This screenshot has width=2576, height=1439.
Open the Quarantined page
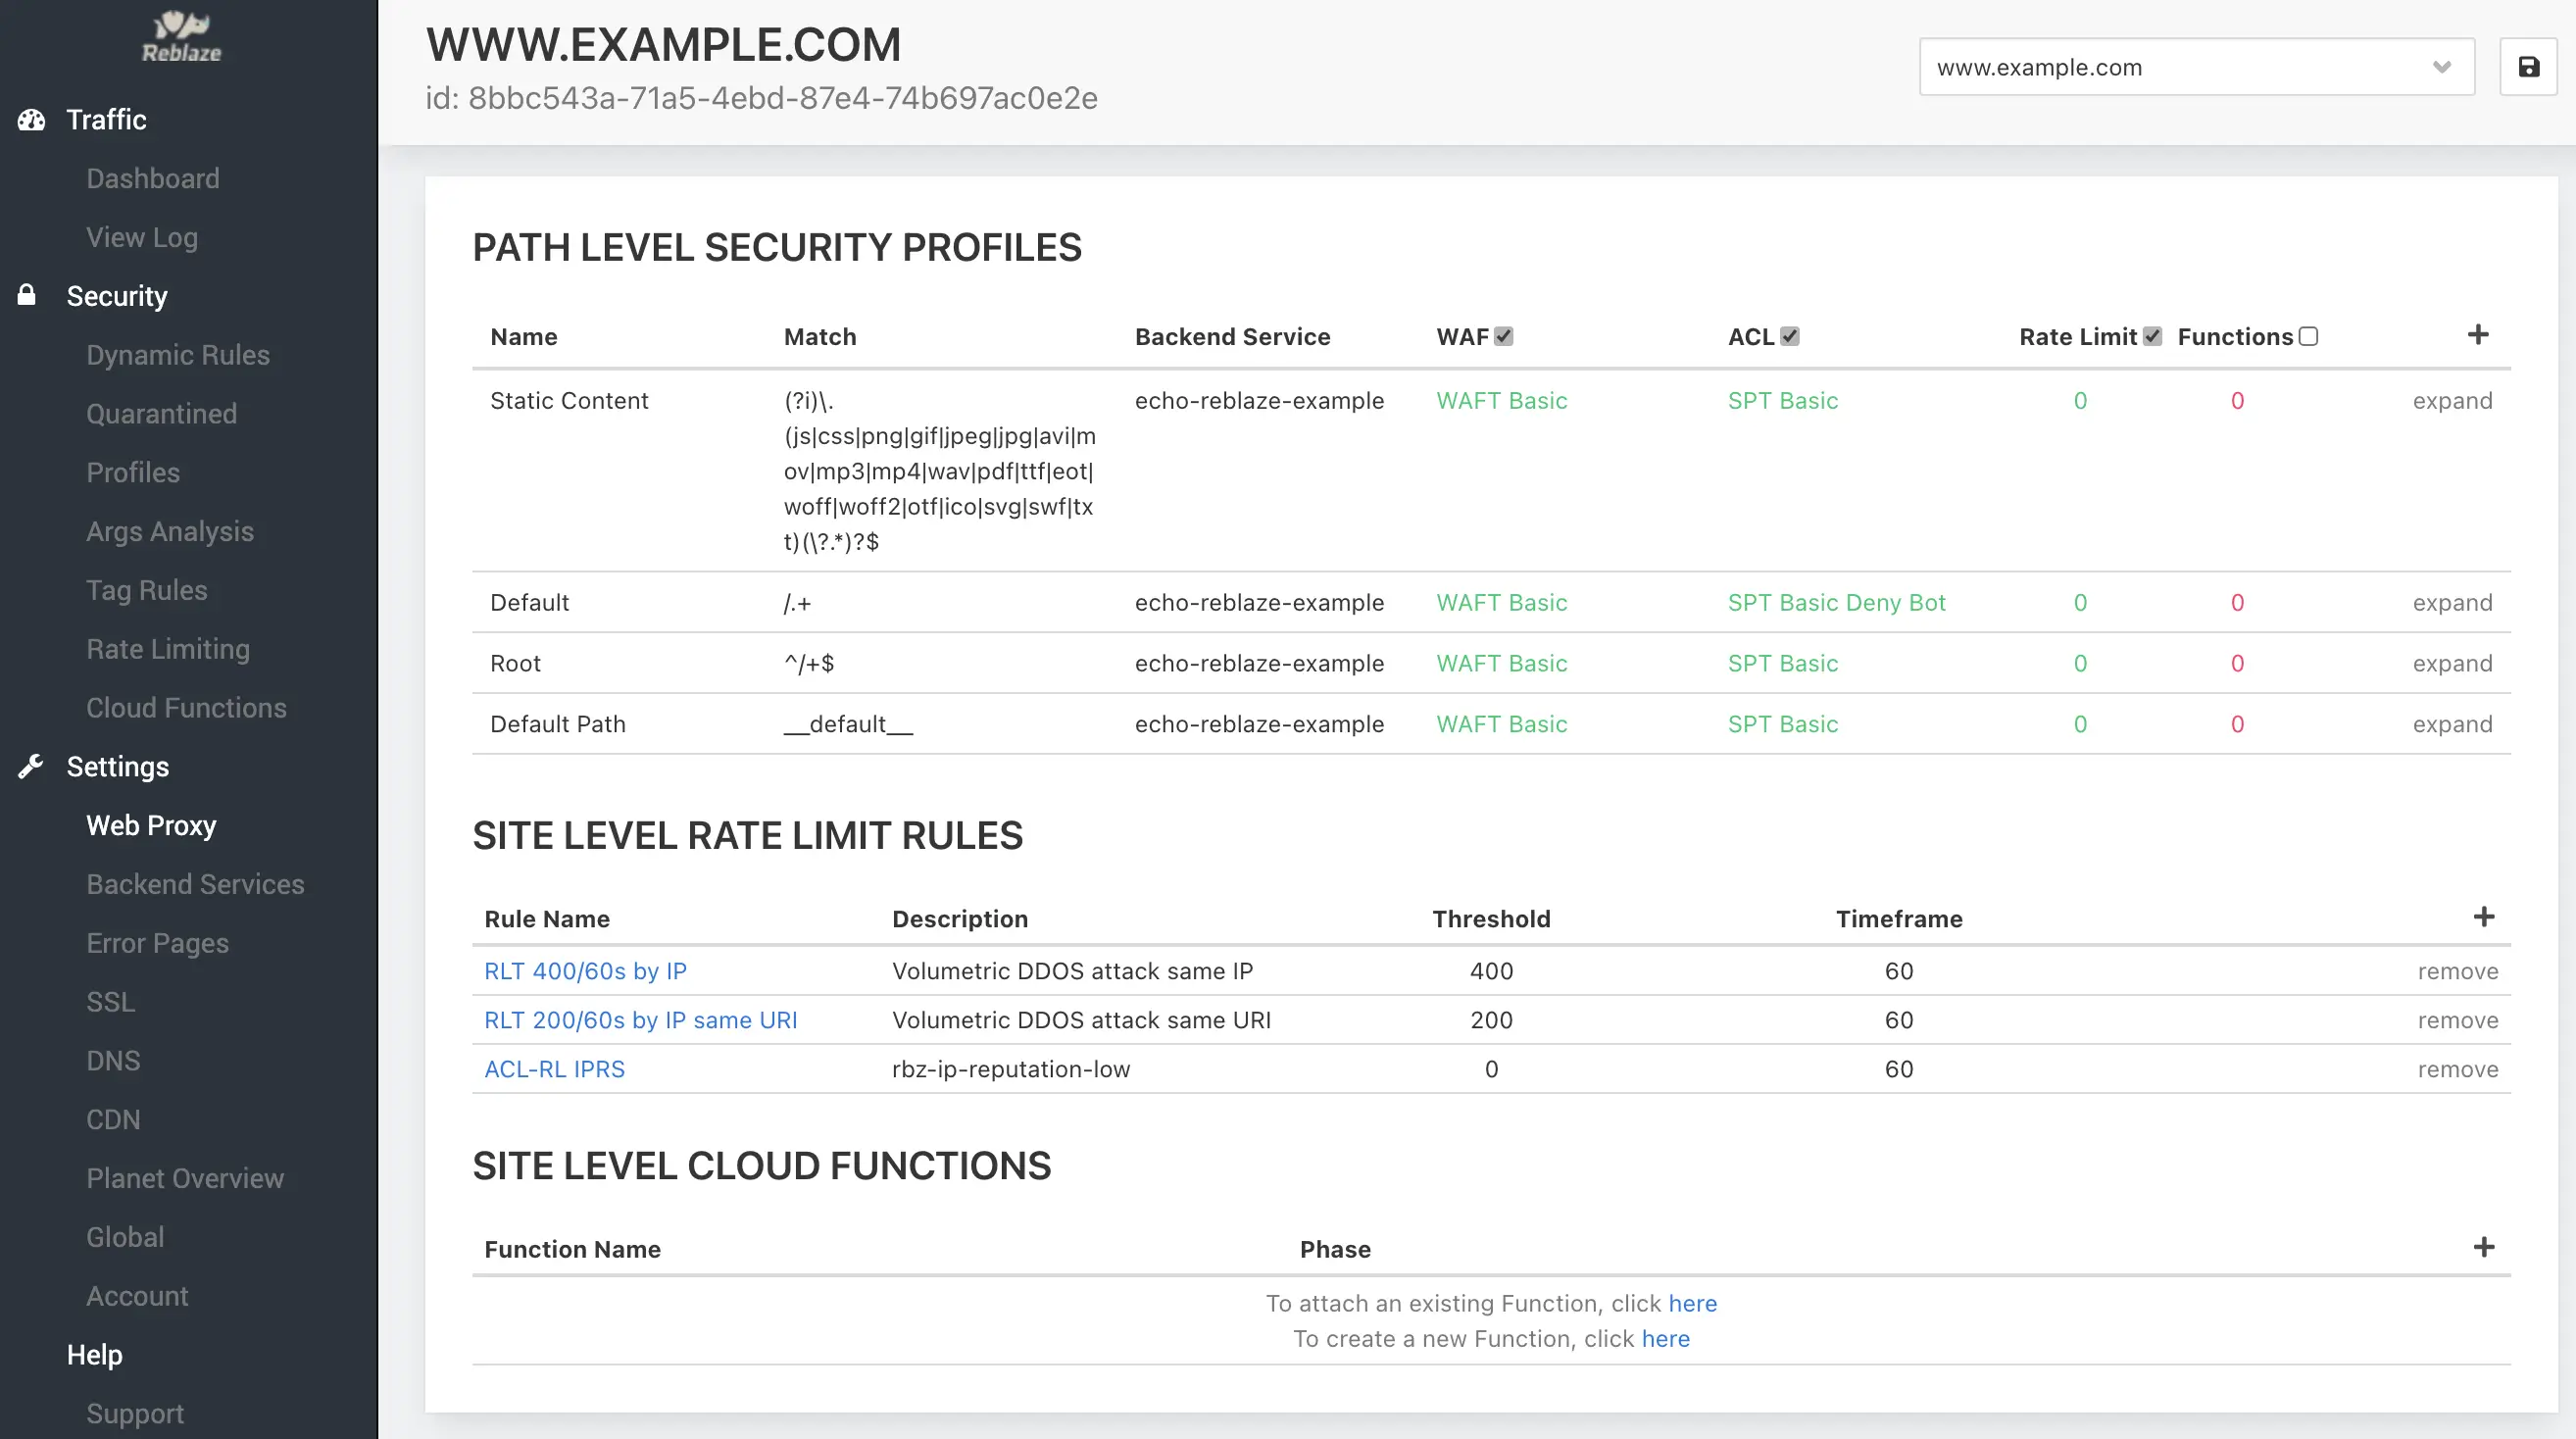click(162, 414)
